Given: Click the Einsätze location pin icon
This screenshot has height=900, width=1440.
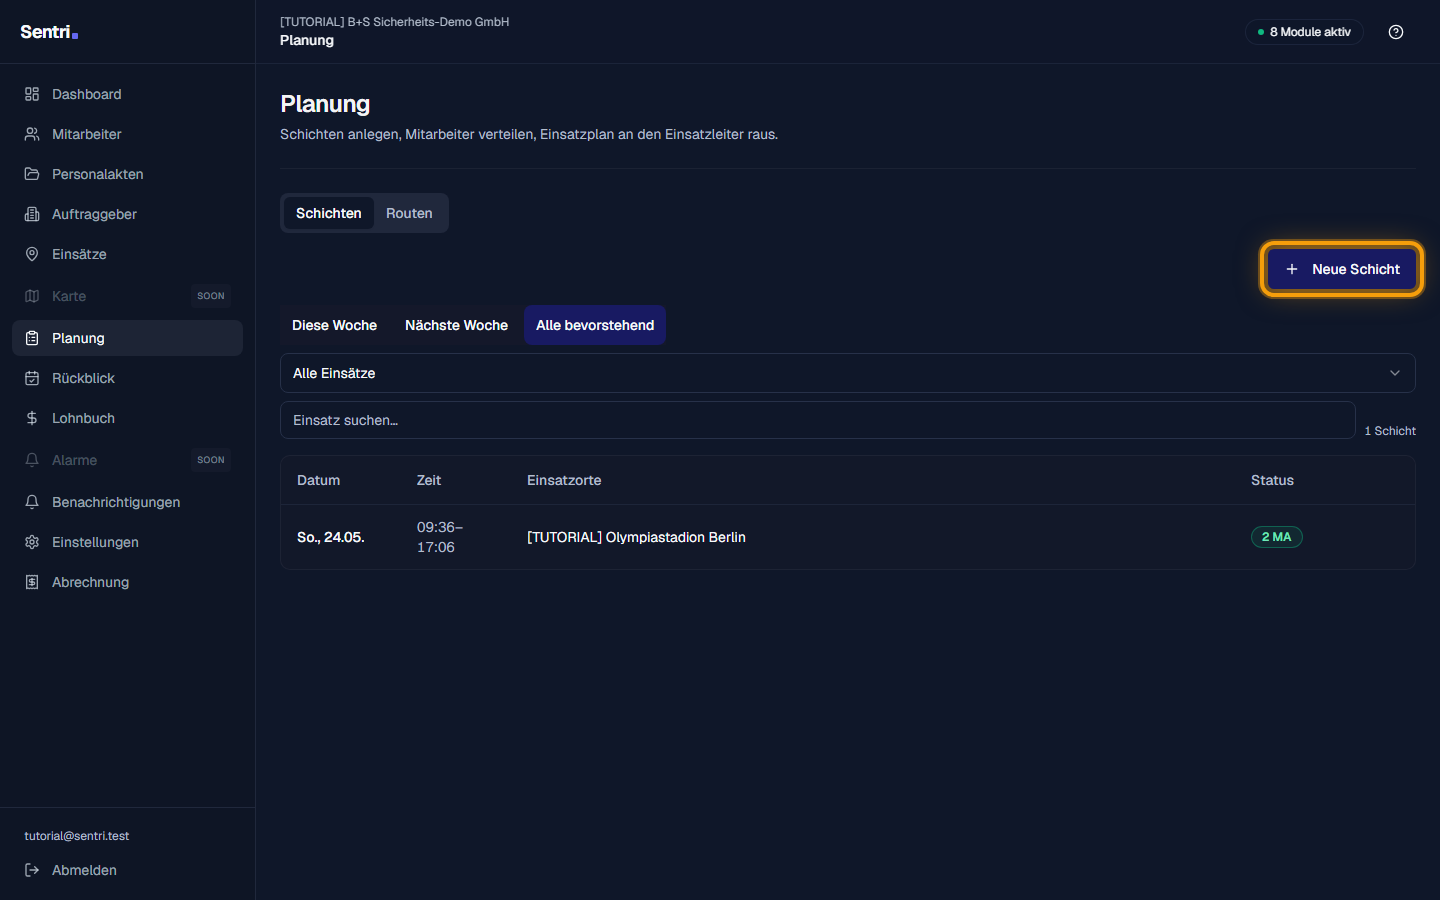Looking at the screenshot, I should click(x=32, y=254).
